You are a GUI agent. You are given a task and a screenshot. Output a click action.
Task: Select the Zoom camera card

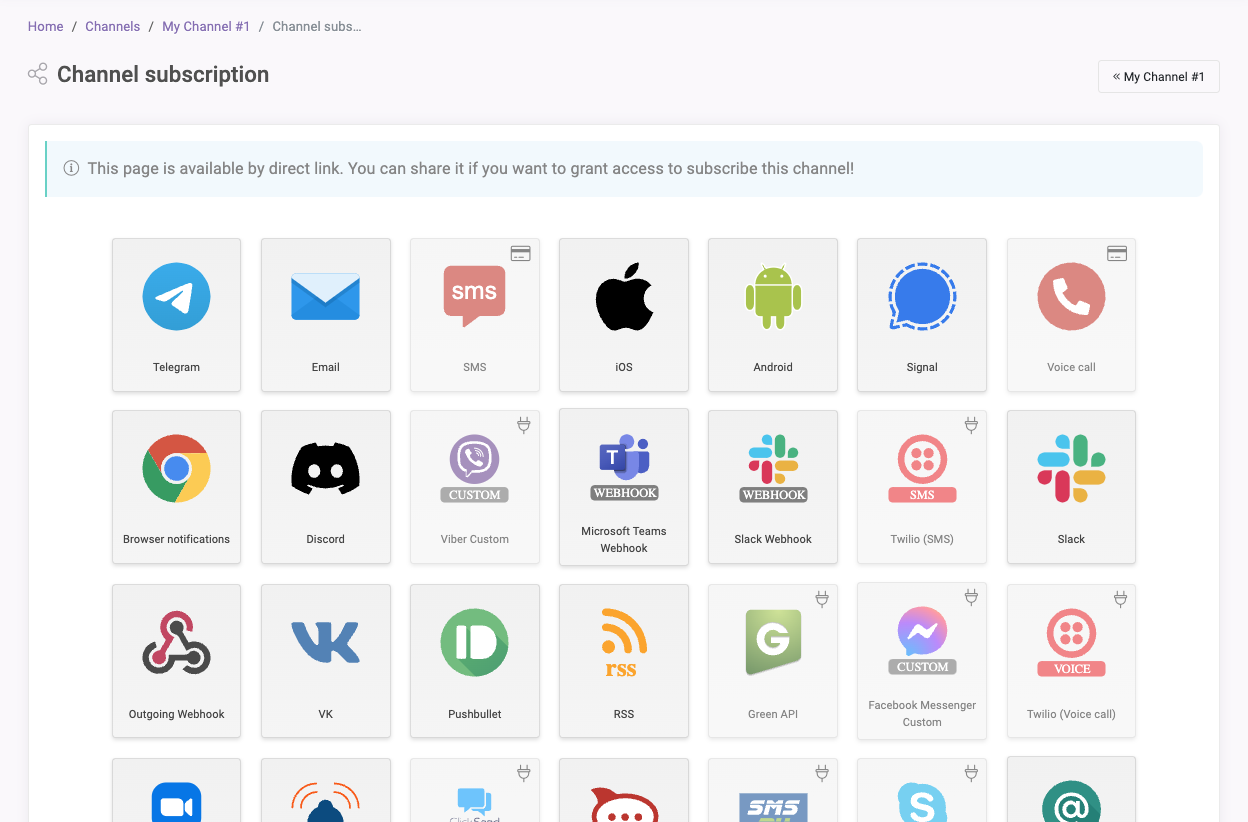[176, 790]
